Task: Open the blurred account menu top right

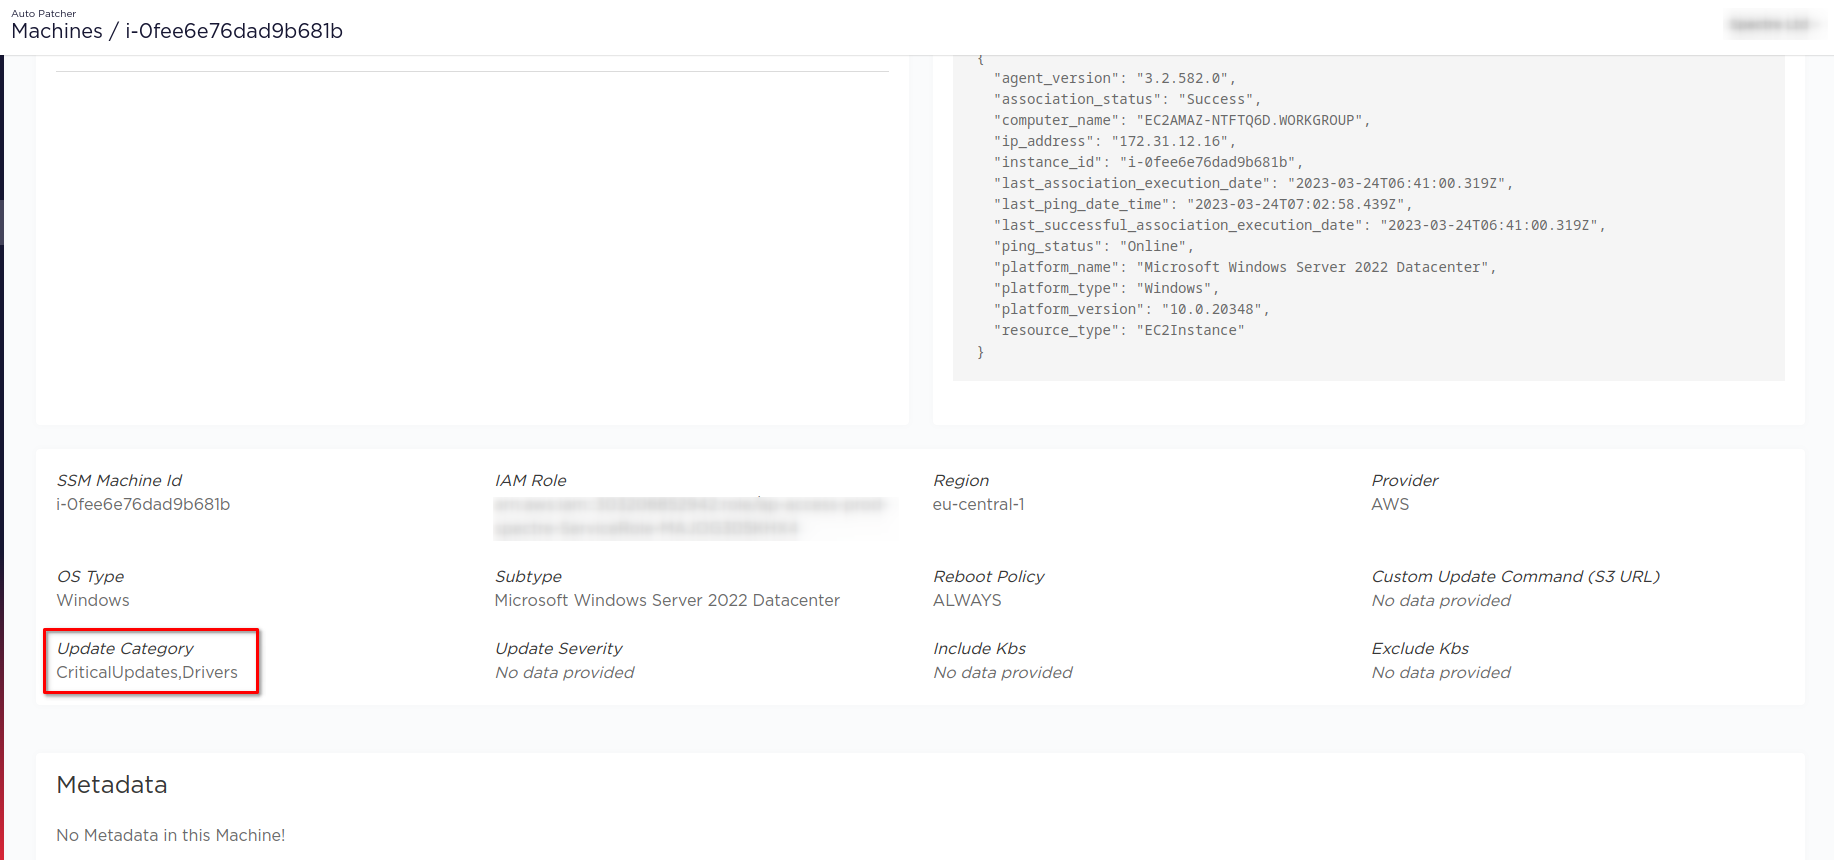Action: click(1775, 25)
